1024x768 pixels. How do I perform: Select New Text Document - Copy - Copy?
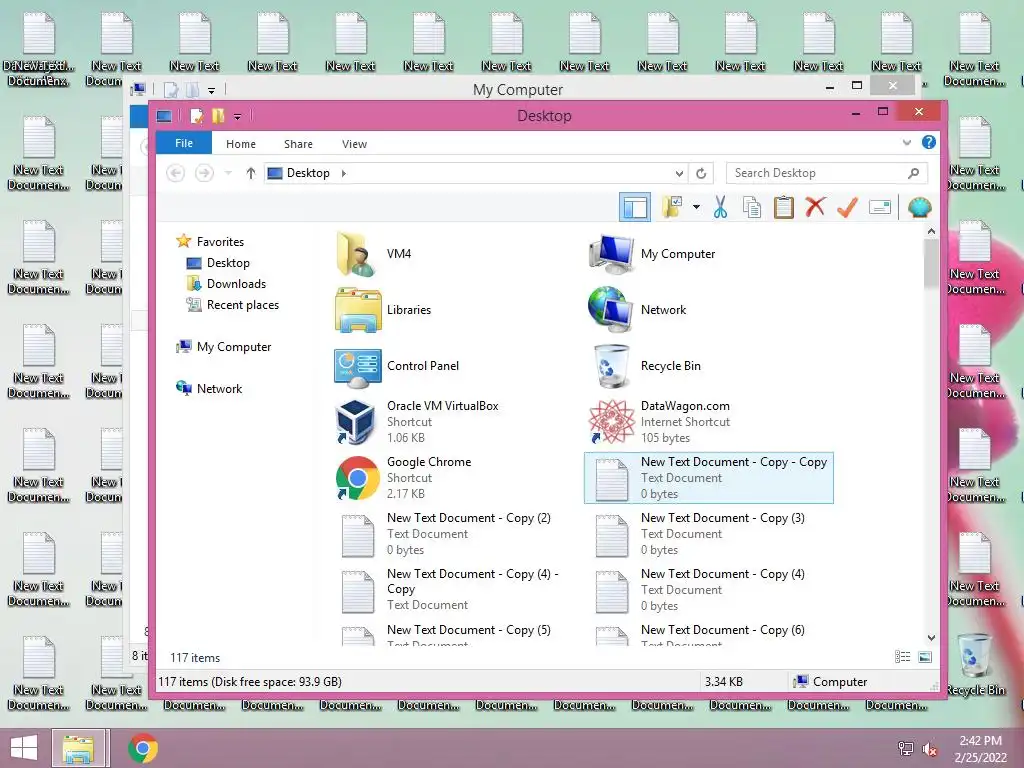click(709, 478)
